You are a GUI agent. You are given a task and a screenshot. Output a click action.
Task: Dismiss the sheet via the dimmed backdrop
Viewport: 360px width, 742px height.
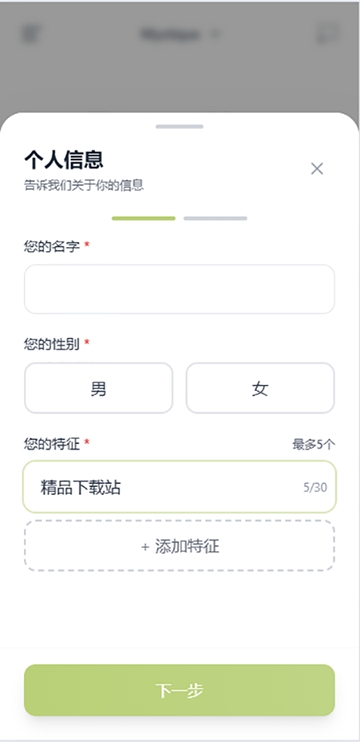point(180,76)
